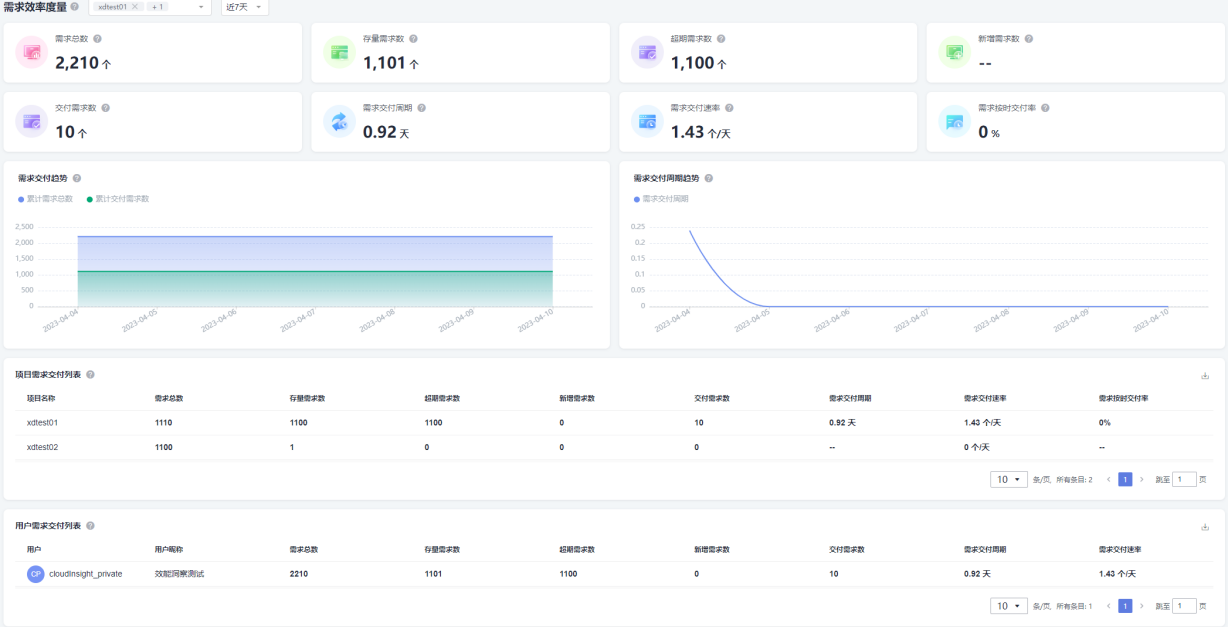Click help icon next to 超期需求数
The width and height of the screenshot is (1228, 627).
point(721,39)
